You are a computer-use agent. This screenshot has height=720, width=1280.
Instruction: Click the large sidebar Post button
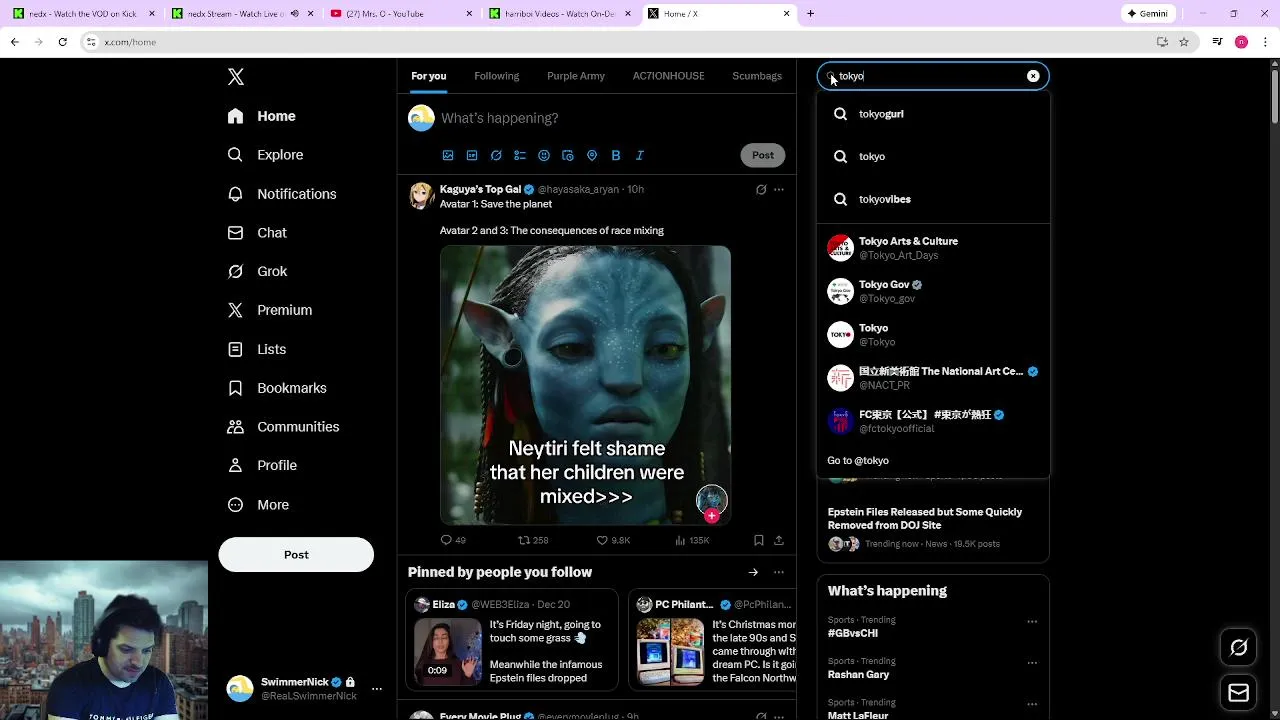click(296, 555)
